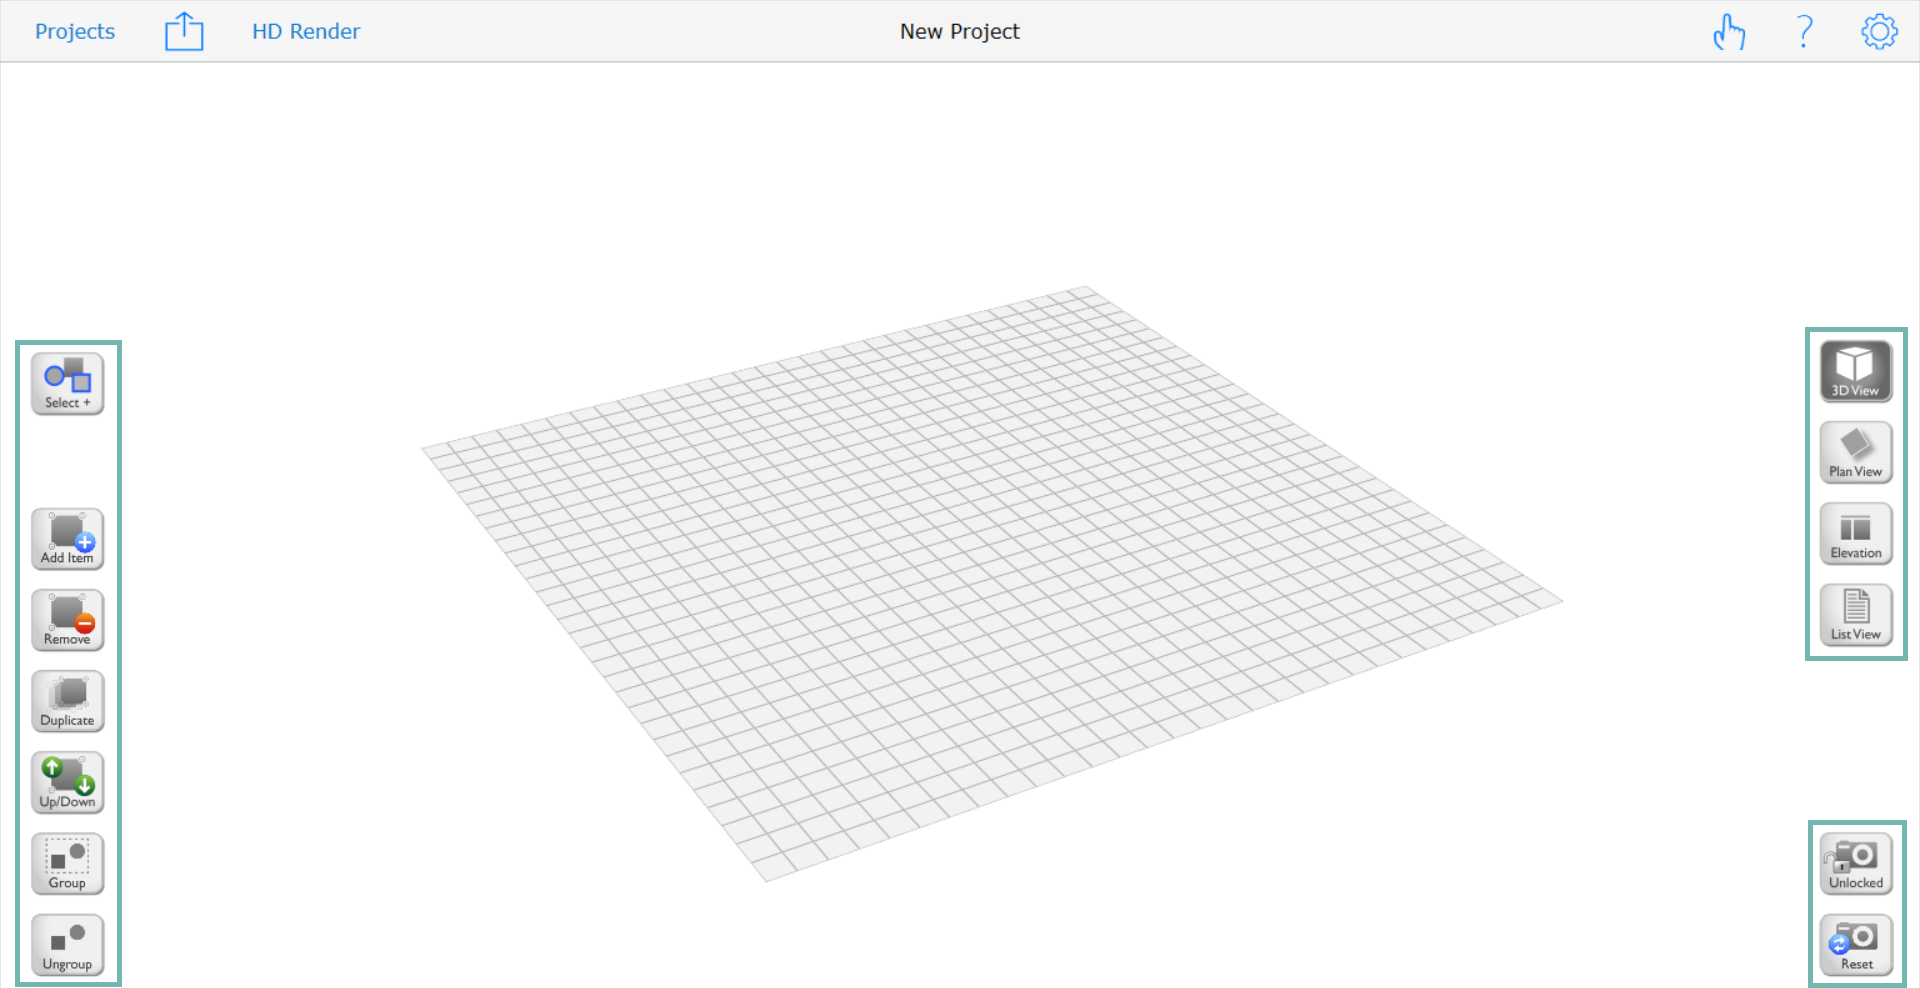
Task: Open settings gear
Action: coord(1879,31)
